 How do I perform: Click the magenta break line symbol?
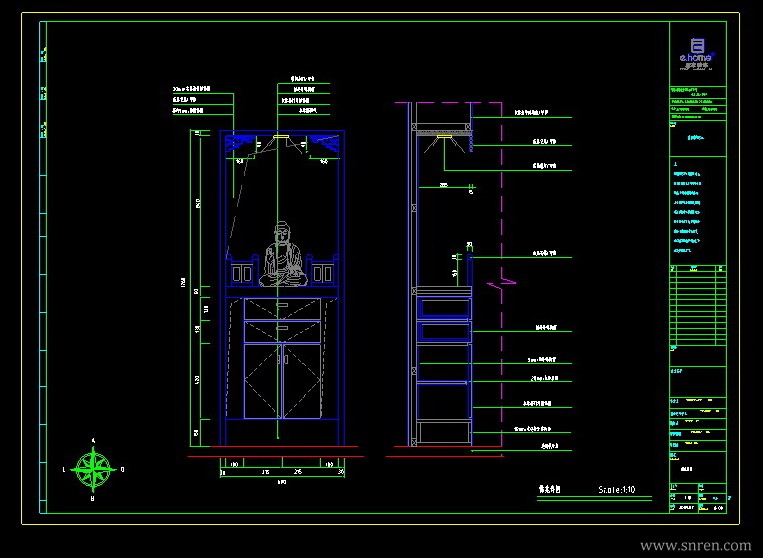[x=502, y=283]
